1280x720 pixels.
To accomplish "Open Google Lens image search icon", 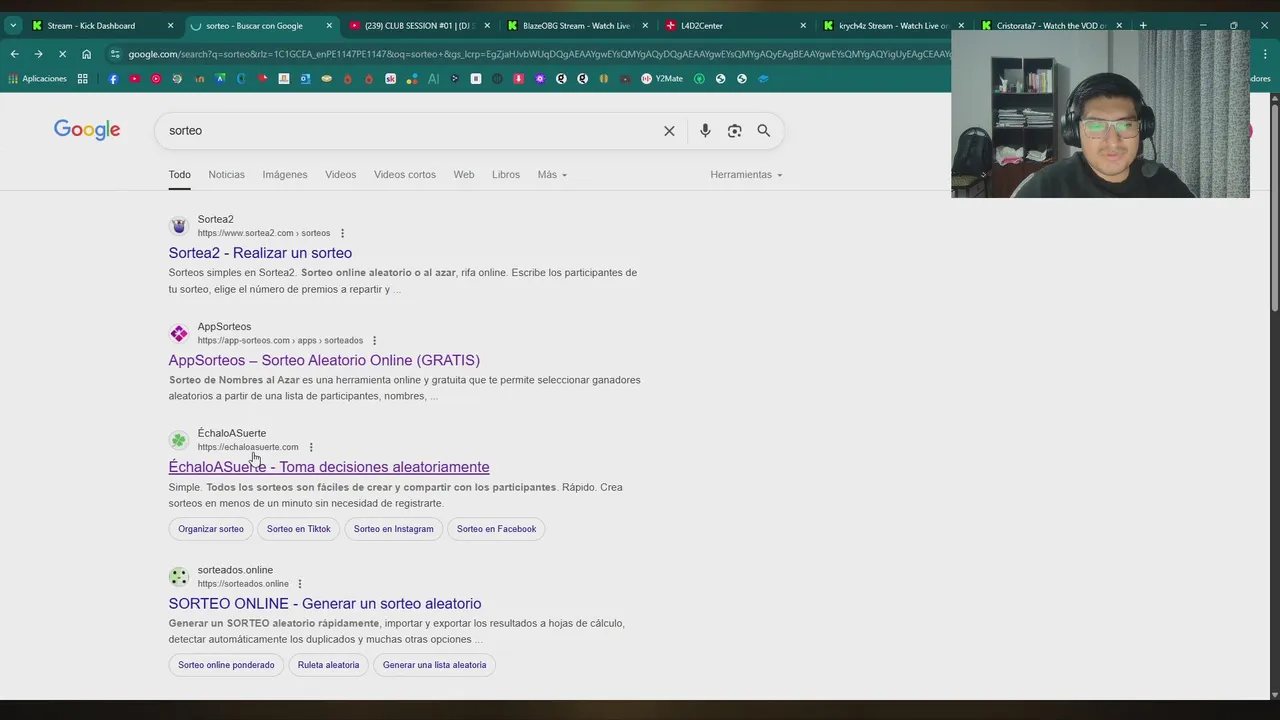I will coord(735,131).
